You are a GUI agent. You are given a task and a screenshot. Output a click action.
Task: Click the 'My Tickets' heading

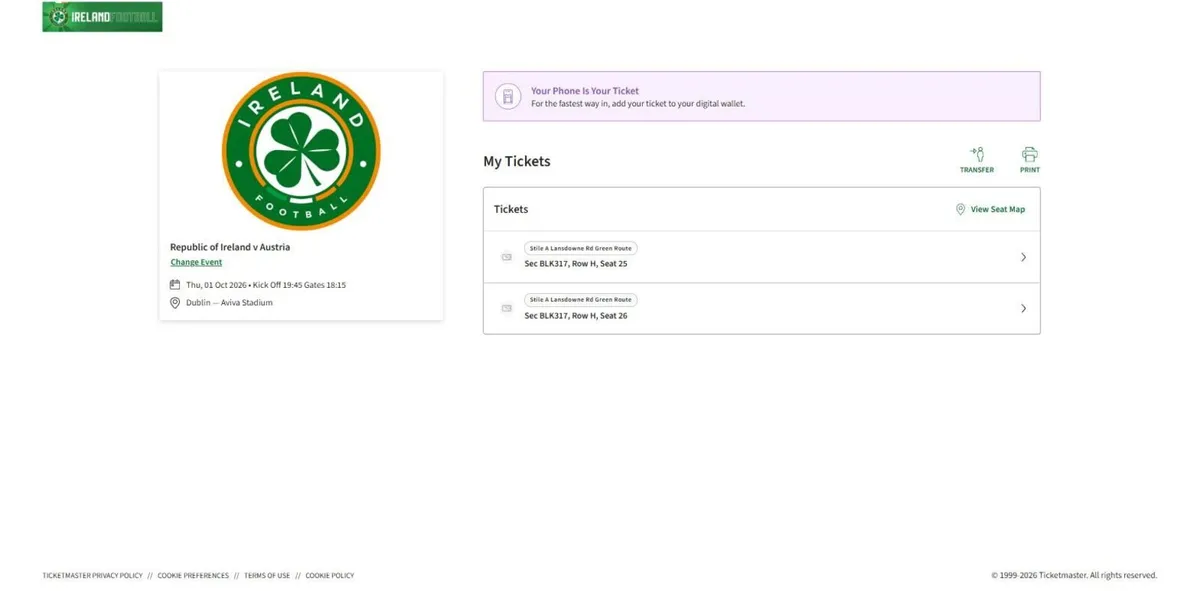(x=517, y=161)
